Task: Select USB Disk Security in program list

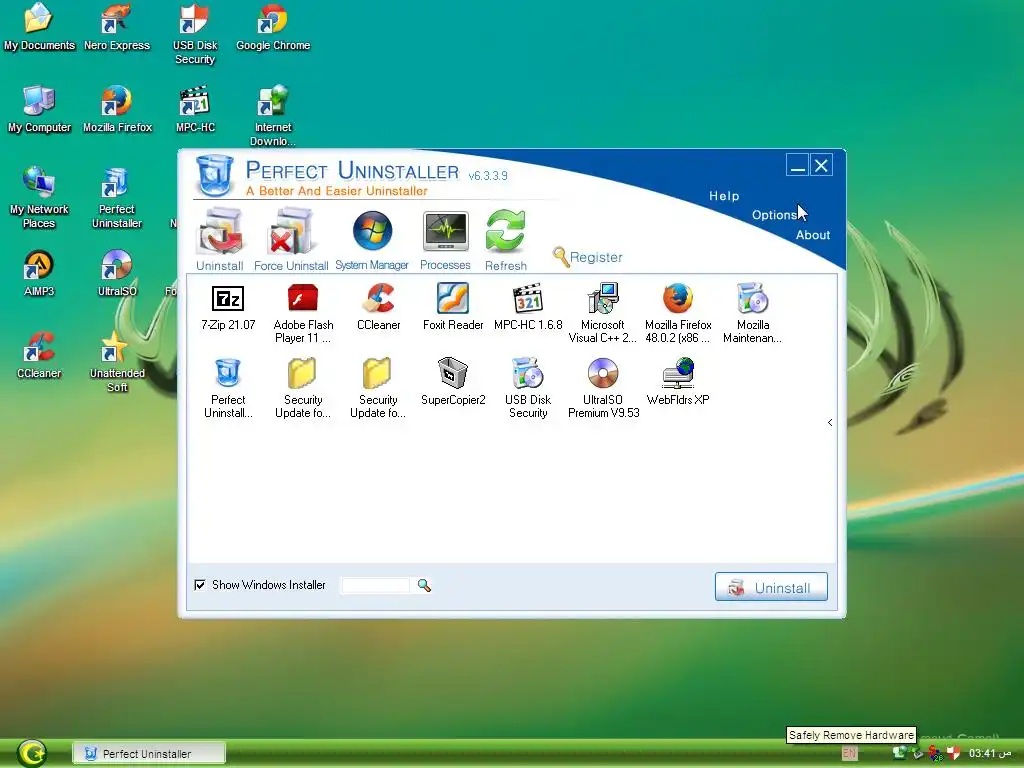Action: 528,388
